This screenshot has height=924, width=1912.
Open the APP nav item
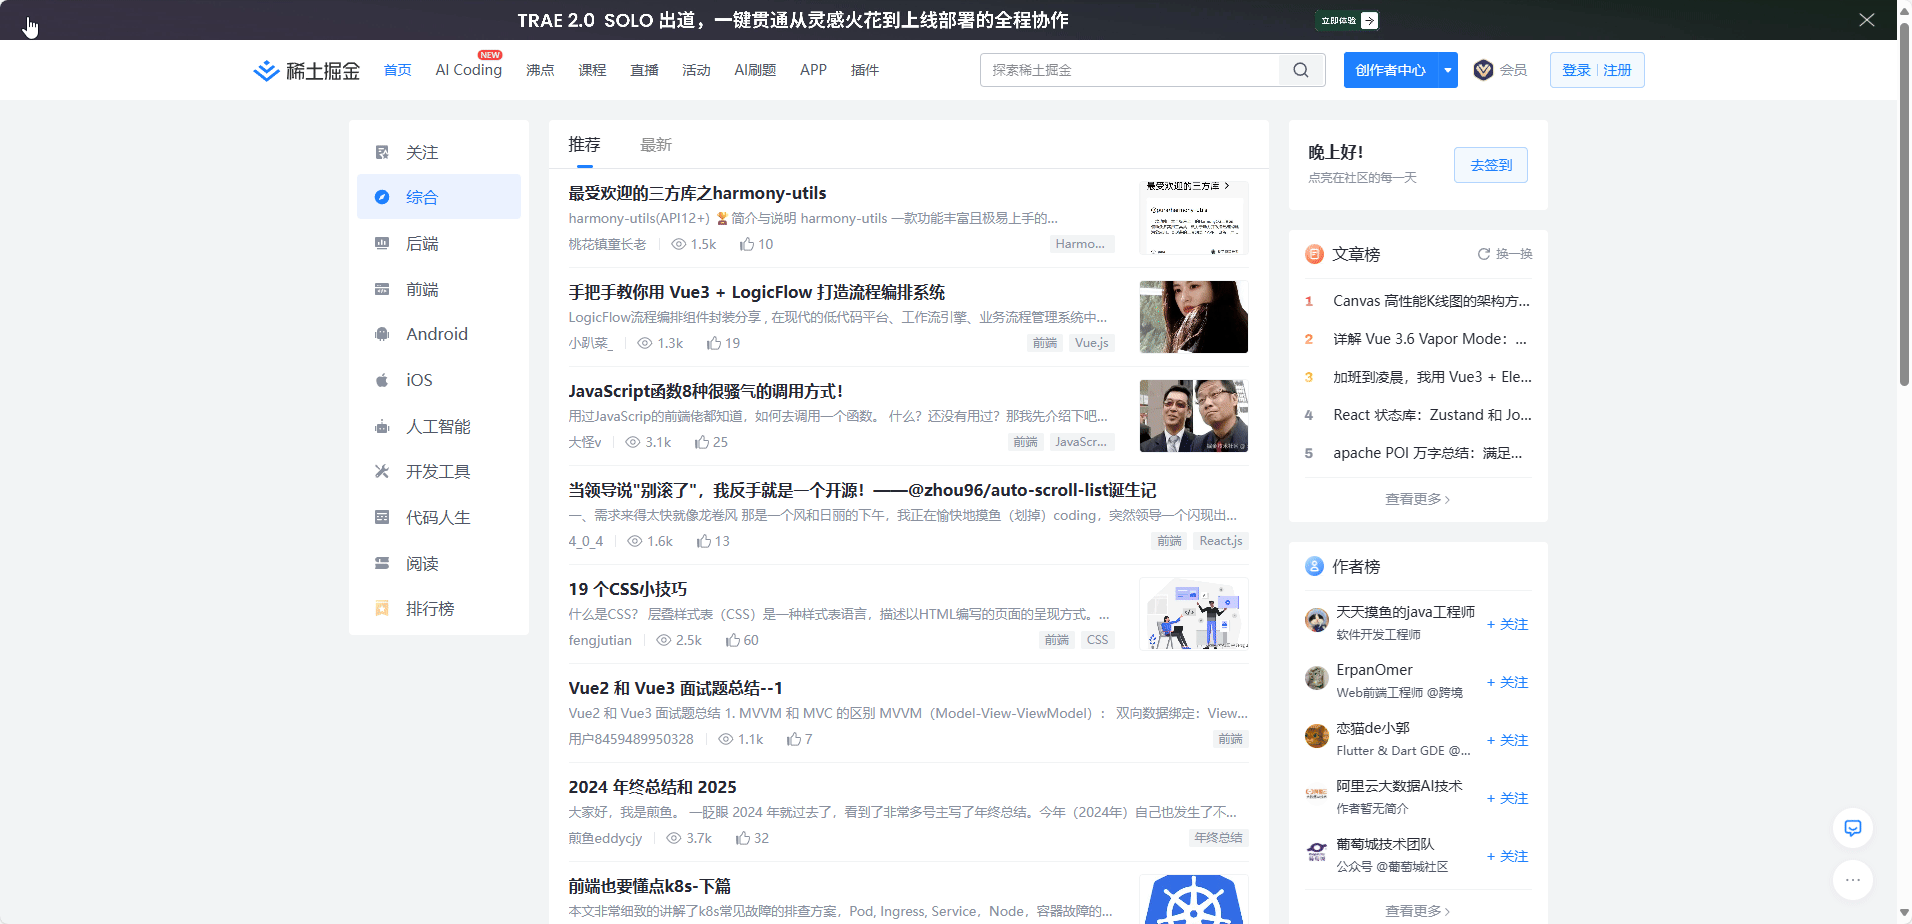click(813, 70)
